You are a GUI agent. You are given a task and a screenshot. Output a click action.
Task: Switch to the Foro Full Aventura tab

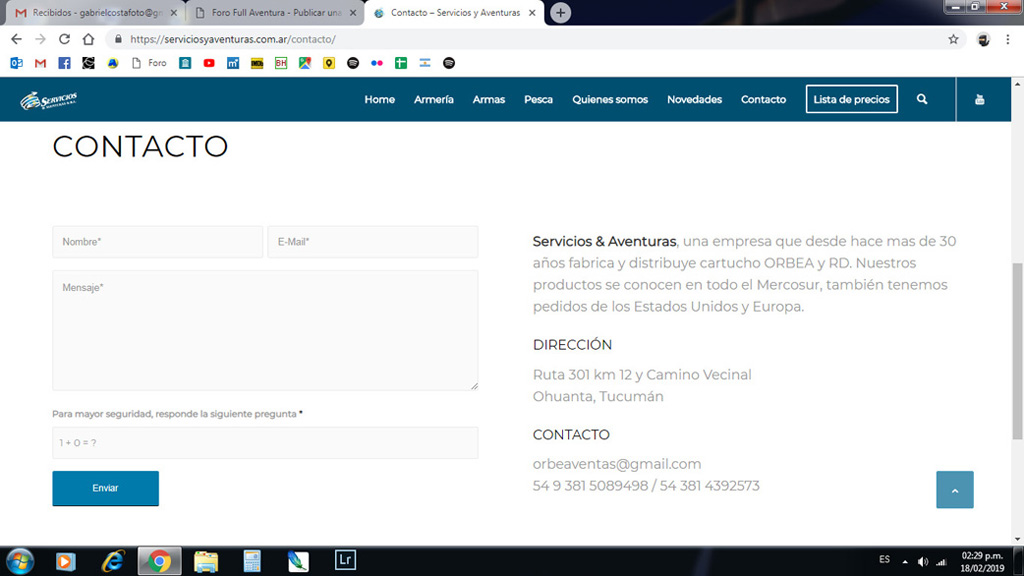[276, 13]
